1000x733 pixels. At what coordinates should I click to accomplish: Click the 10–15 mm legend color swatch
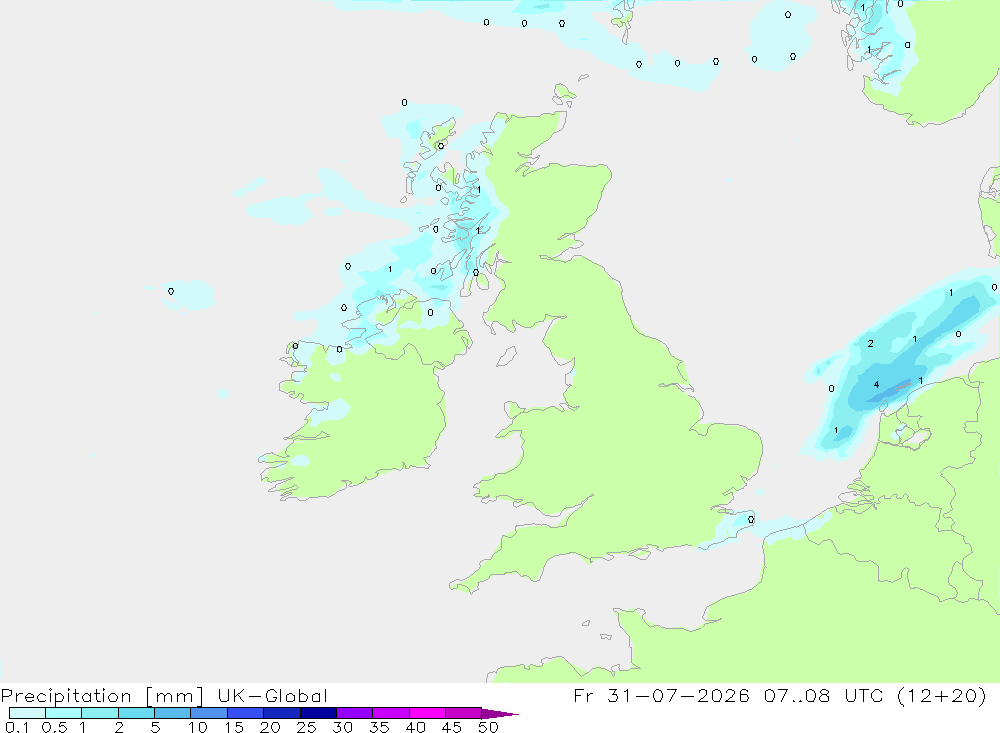click(x=209, y=713)
